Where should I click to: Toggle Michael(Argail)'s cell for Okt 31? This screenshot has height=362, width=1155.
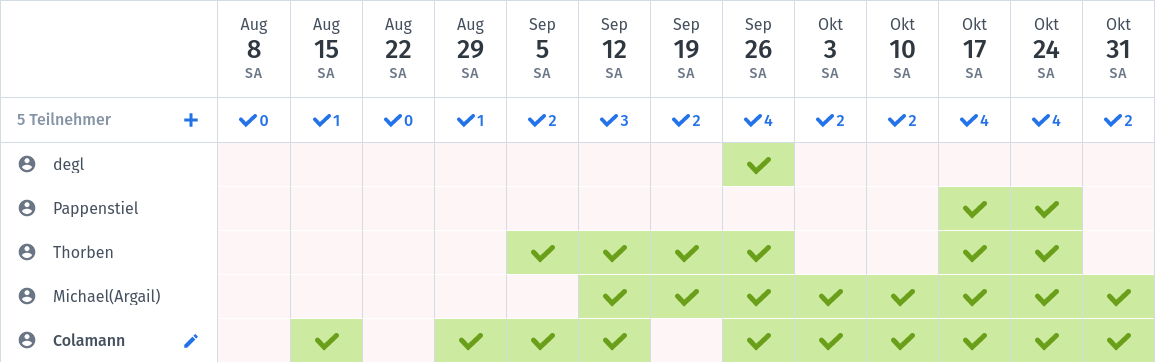1119,296
